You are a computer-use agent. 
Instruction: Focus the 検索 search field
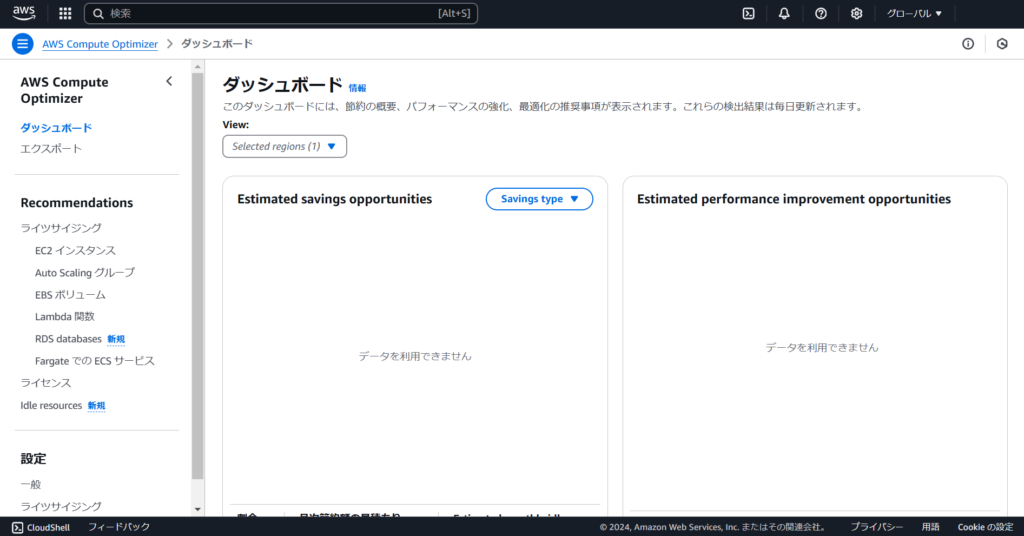(281, 13)
